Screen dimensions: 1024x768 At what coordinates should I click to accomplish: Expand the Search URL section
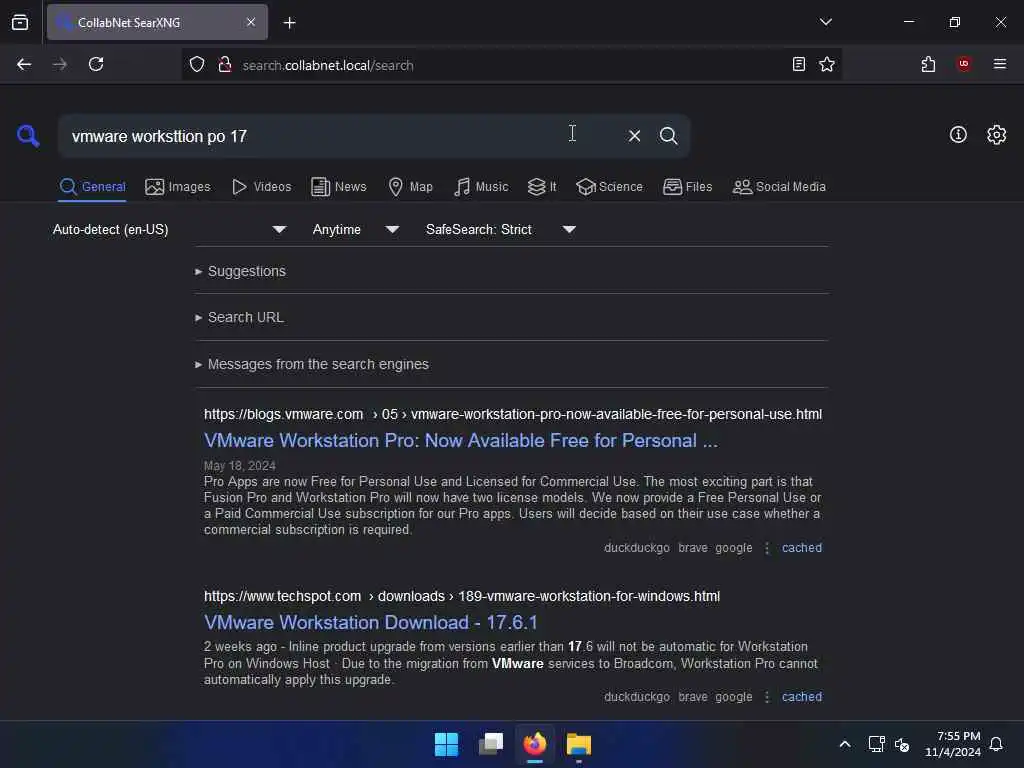[x=239, y=317]
